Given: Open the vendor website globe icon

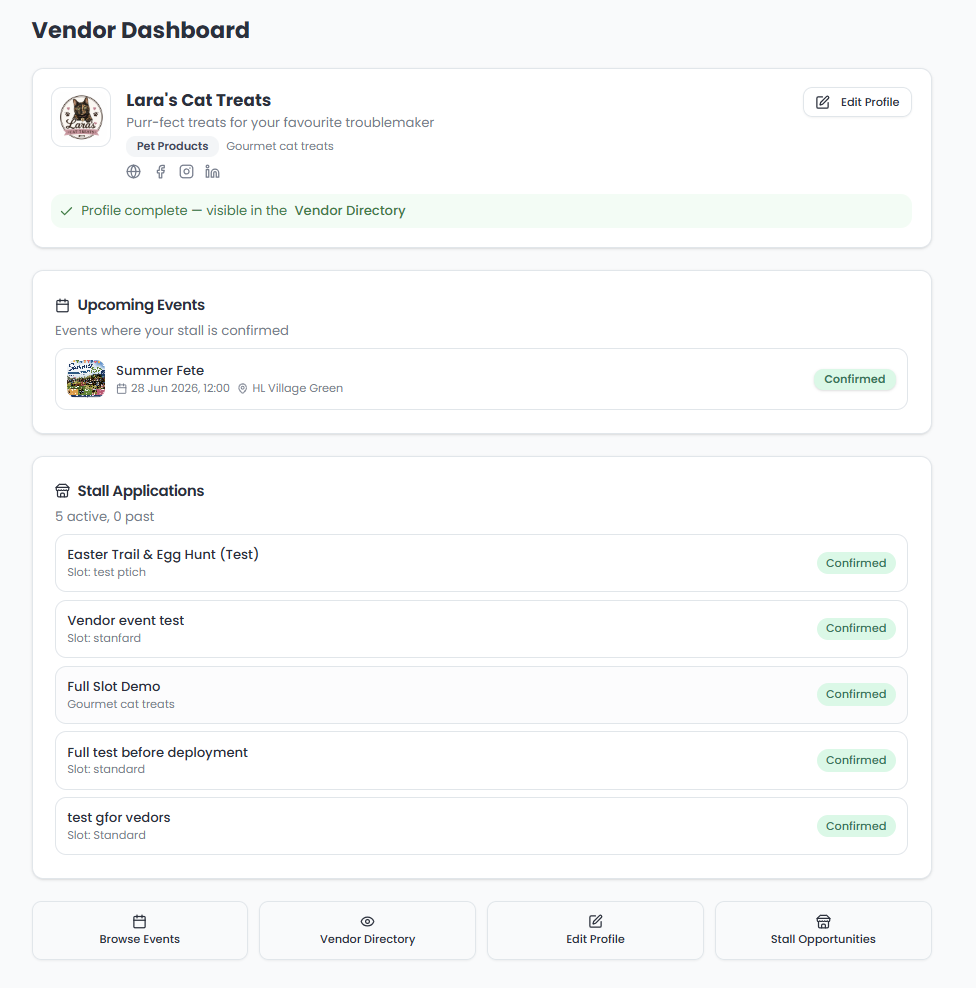Looking at the screenshot, I should click(134, 171).
